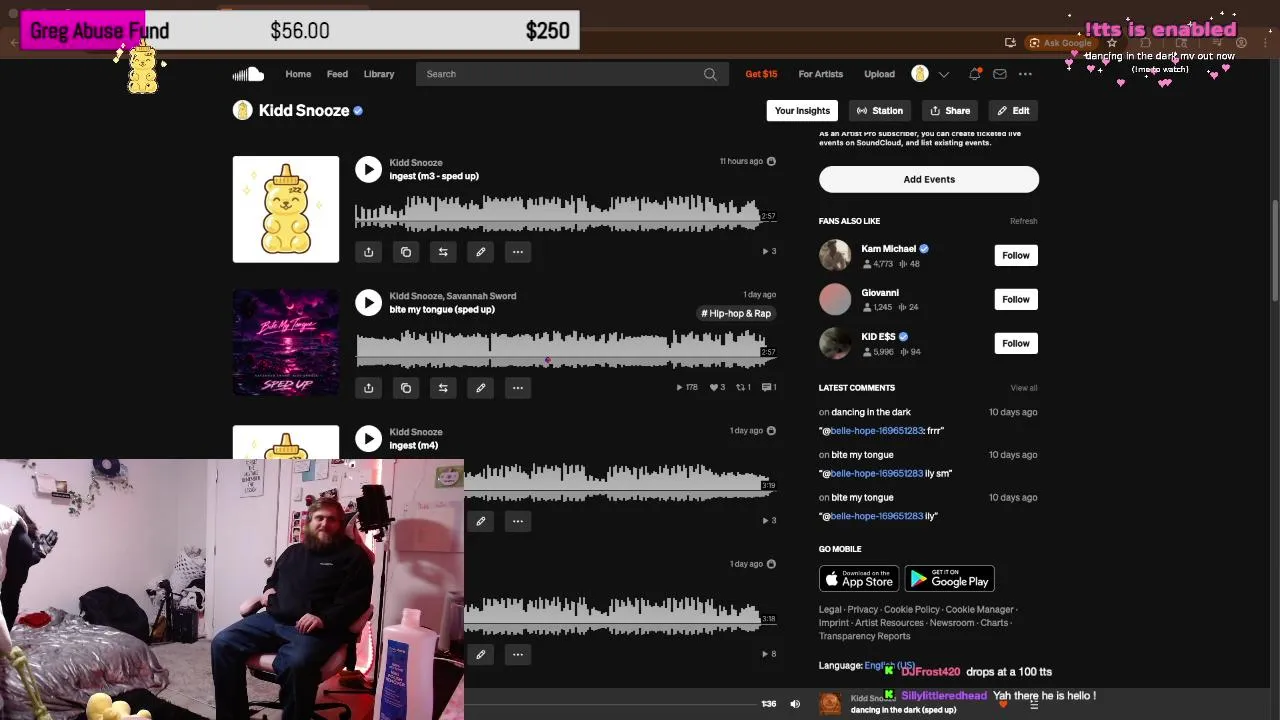Open Transparency Reports footer link
The image size is (1280, 720).
coord(865,636)
